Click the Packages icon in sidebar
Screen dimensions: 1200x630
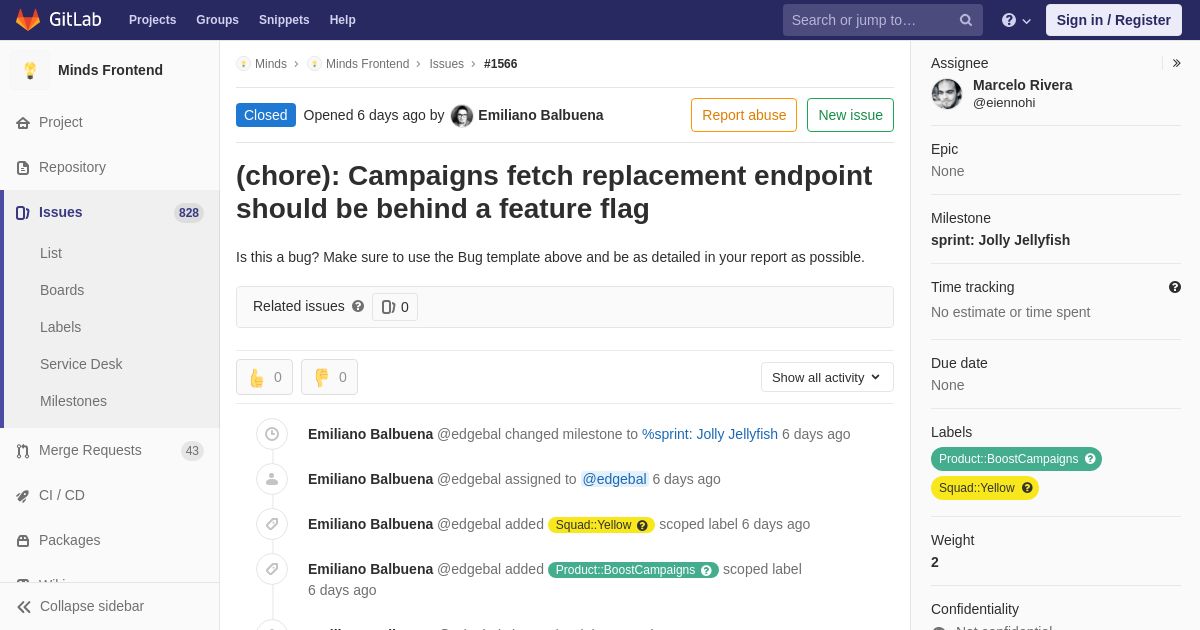(x=23, y=541)
